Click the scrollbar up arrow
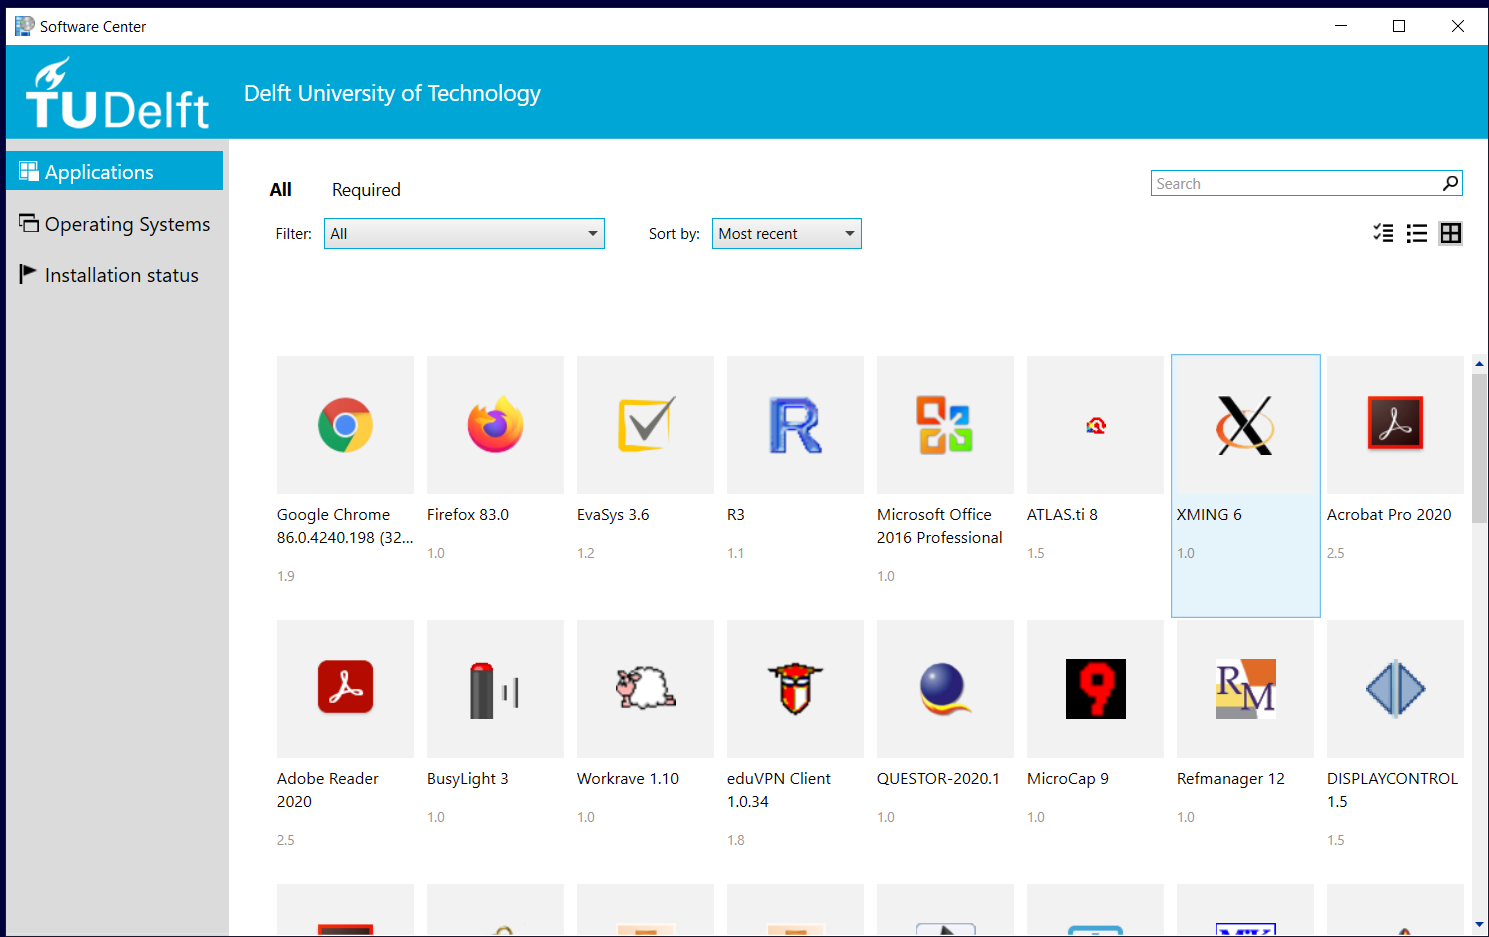 (1479, 364)
